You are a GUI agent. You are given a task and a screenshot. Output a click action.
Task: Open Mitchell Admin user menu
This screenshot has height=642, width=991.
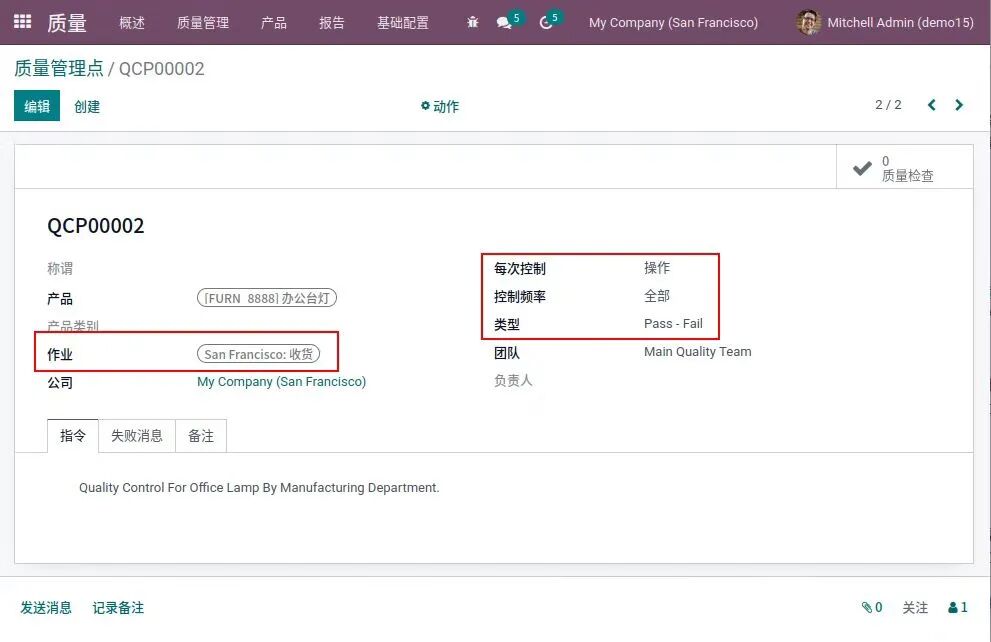tap(885, 22)
